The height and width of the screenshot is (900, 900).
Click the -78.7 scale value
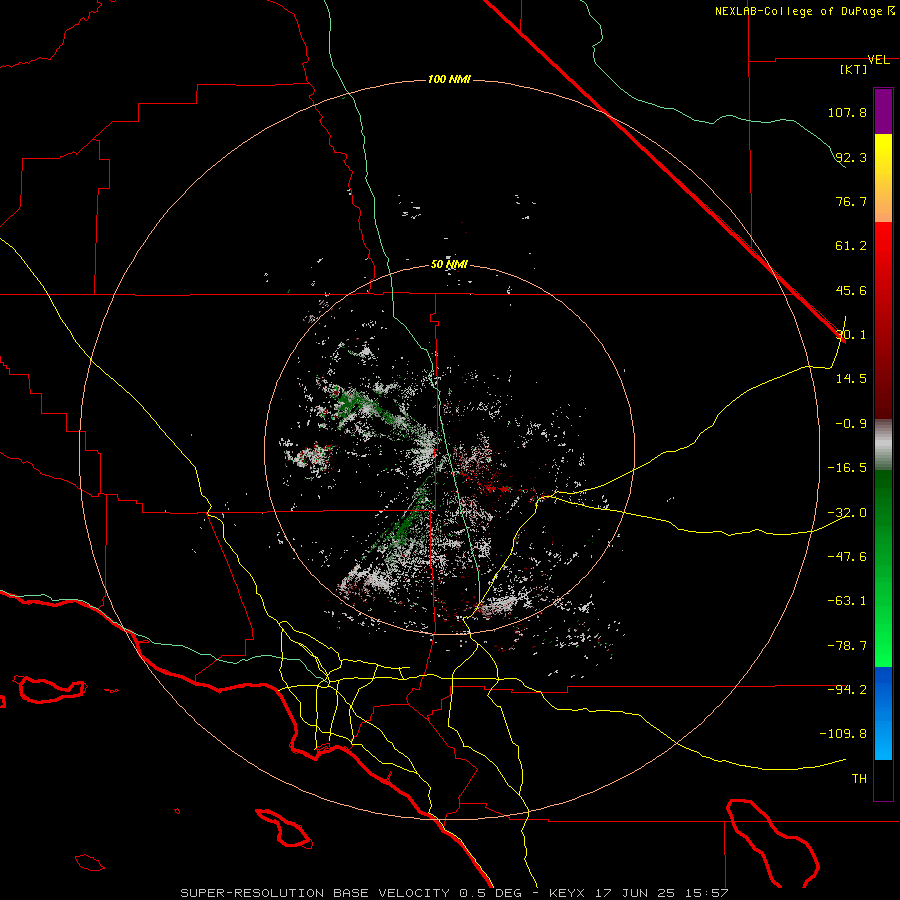pos(847,646)
